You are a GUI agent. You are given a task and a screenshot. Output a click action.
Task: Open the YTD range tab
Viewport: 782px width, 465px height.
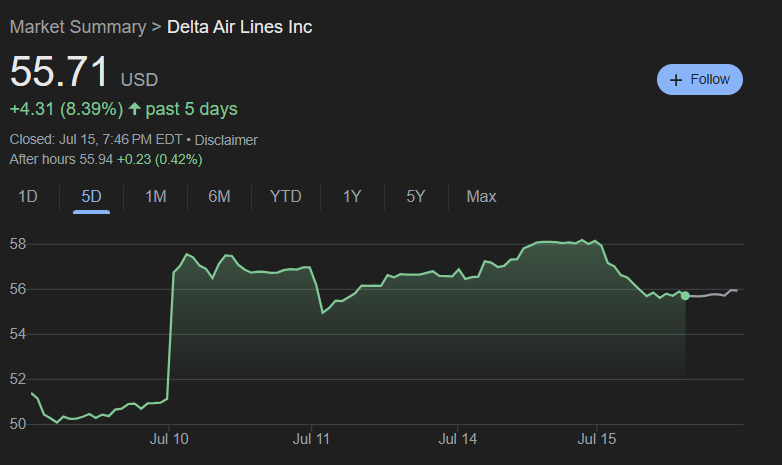click(x=285, y=196)
